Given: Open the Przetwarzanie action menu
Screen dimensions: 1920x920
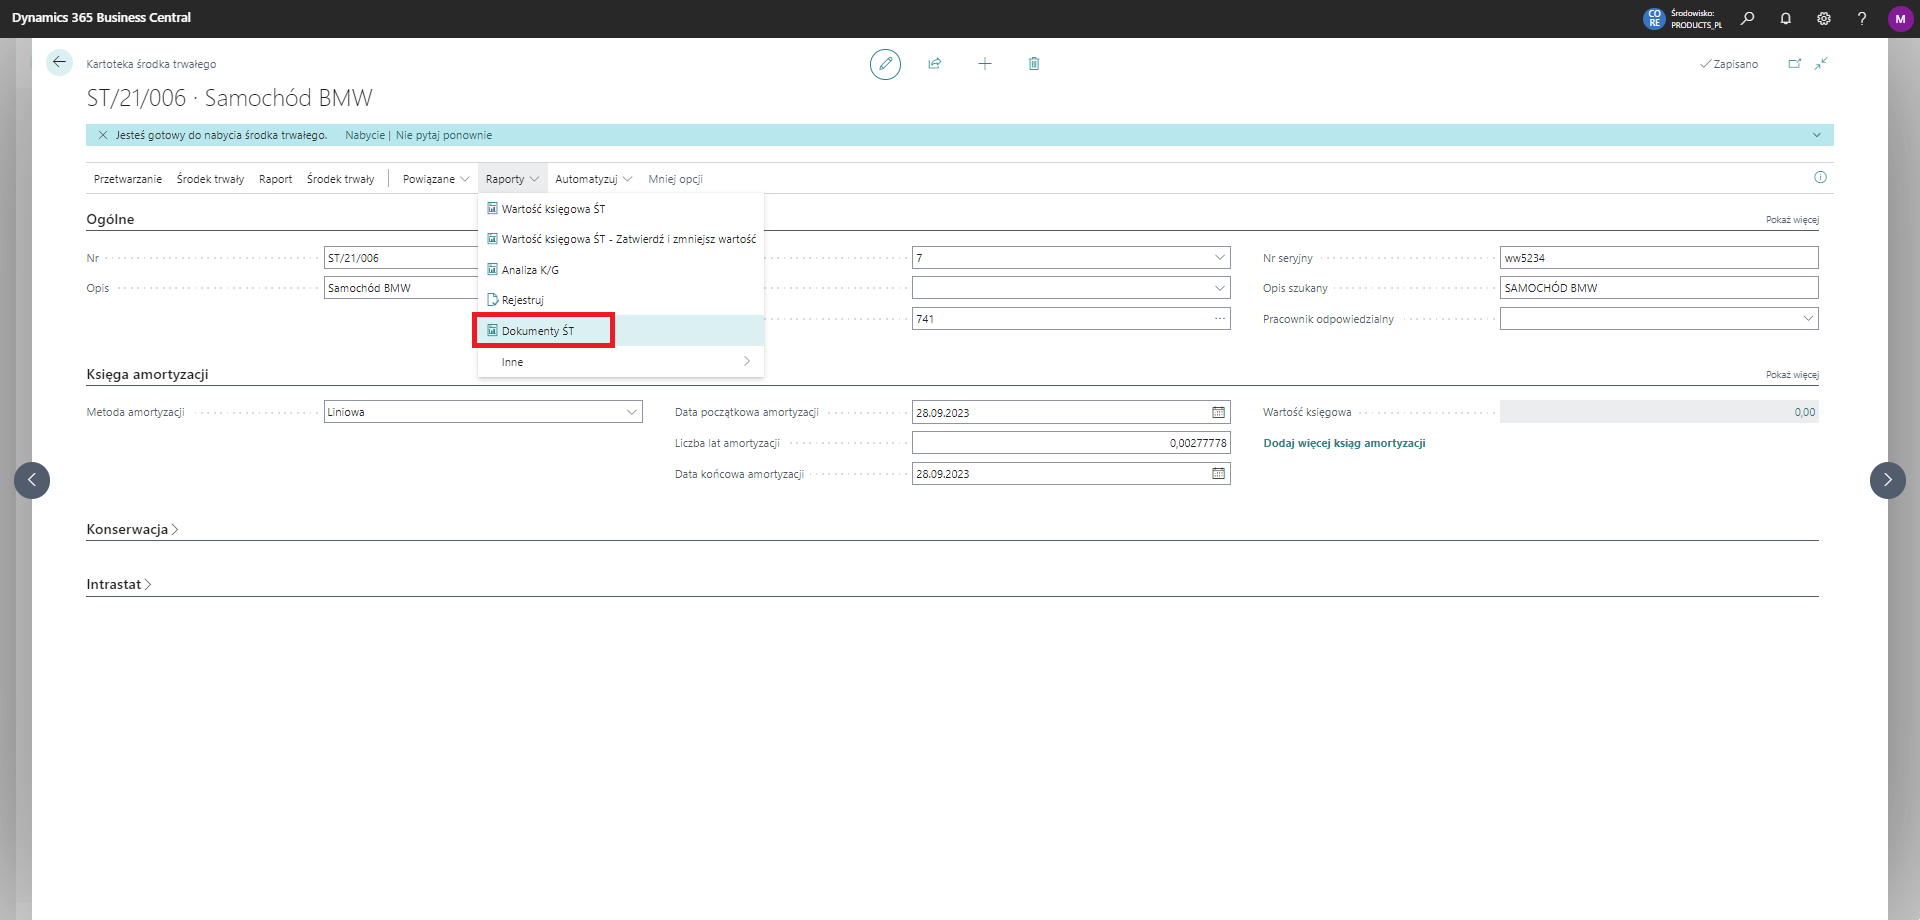Looking at the screenshot, I should point(128,179).
